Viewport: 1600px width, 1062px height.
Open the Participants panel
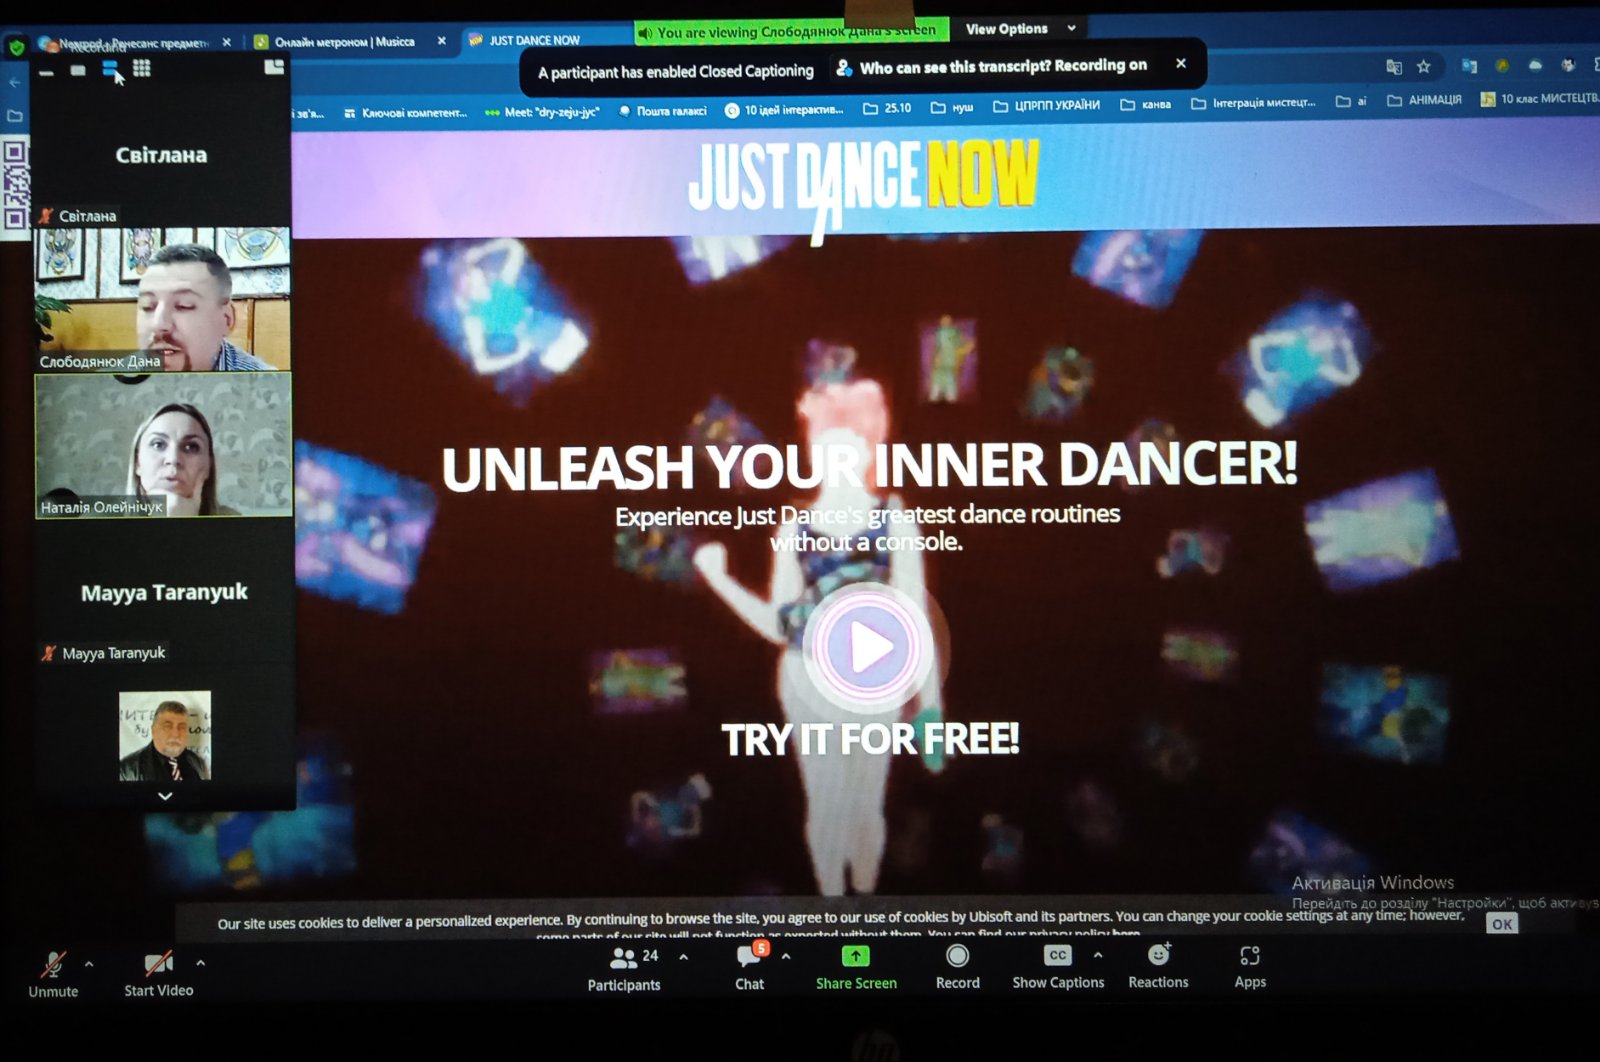click(624, 969)
